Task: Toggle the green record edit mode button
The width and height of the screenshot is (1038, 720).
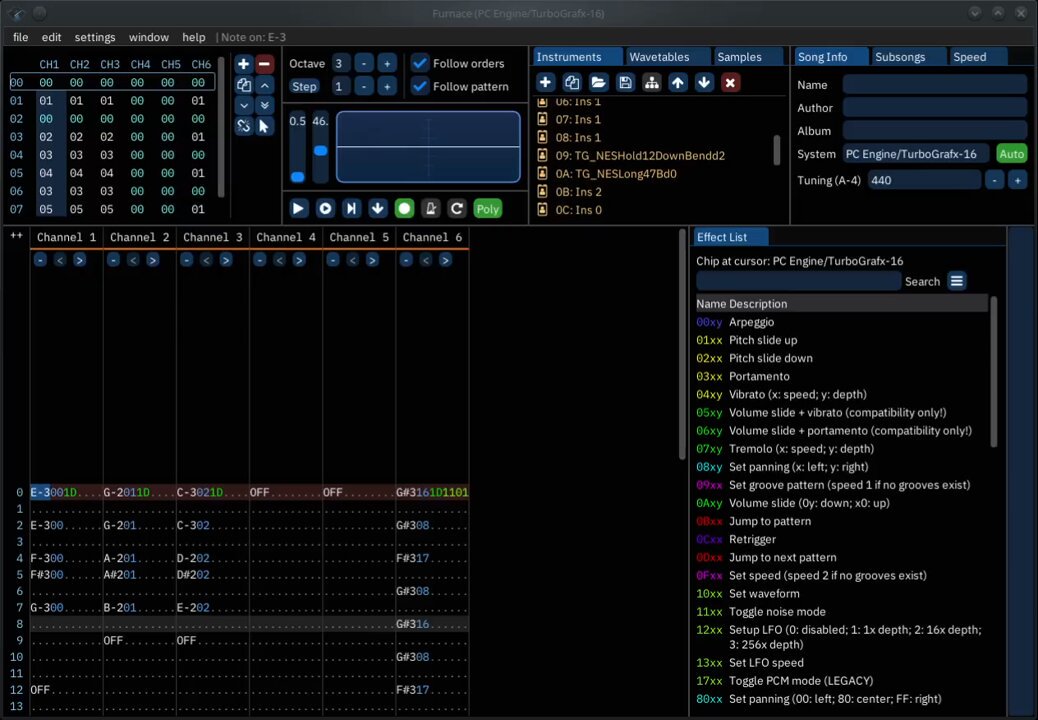Action: click(404, 208)
